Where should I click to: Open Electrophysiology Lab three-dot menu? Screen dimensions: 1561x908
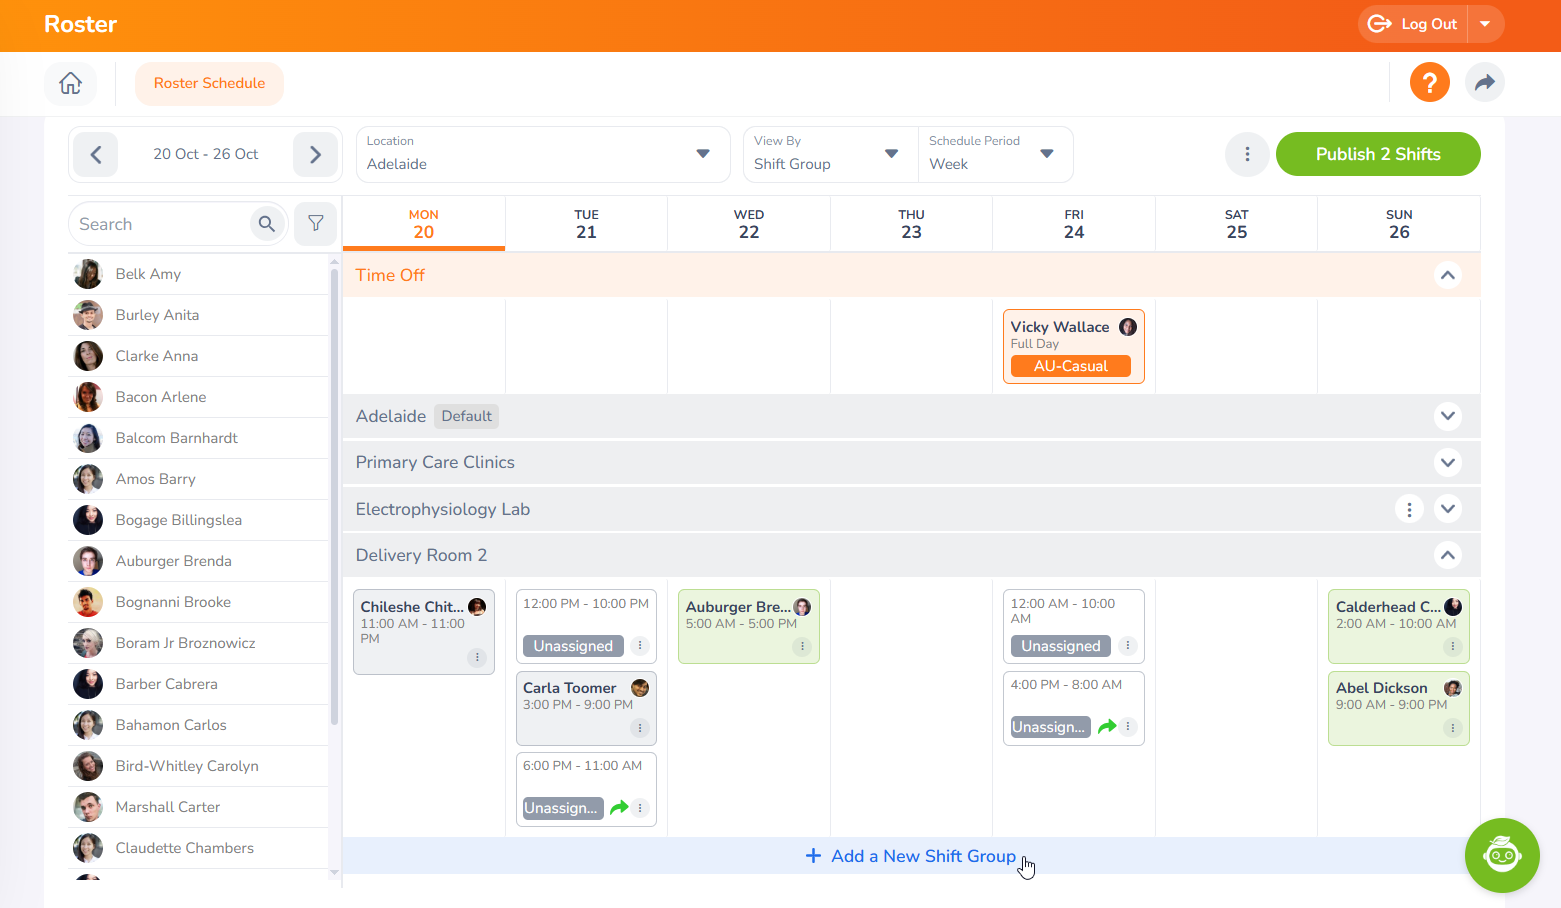[1409, 509]
